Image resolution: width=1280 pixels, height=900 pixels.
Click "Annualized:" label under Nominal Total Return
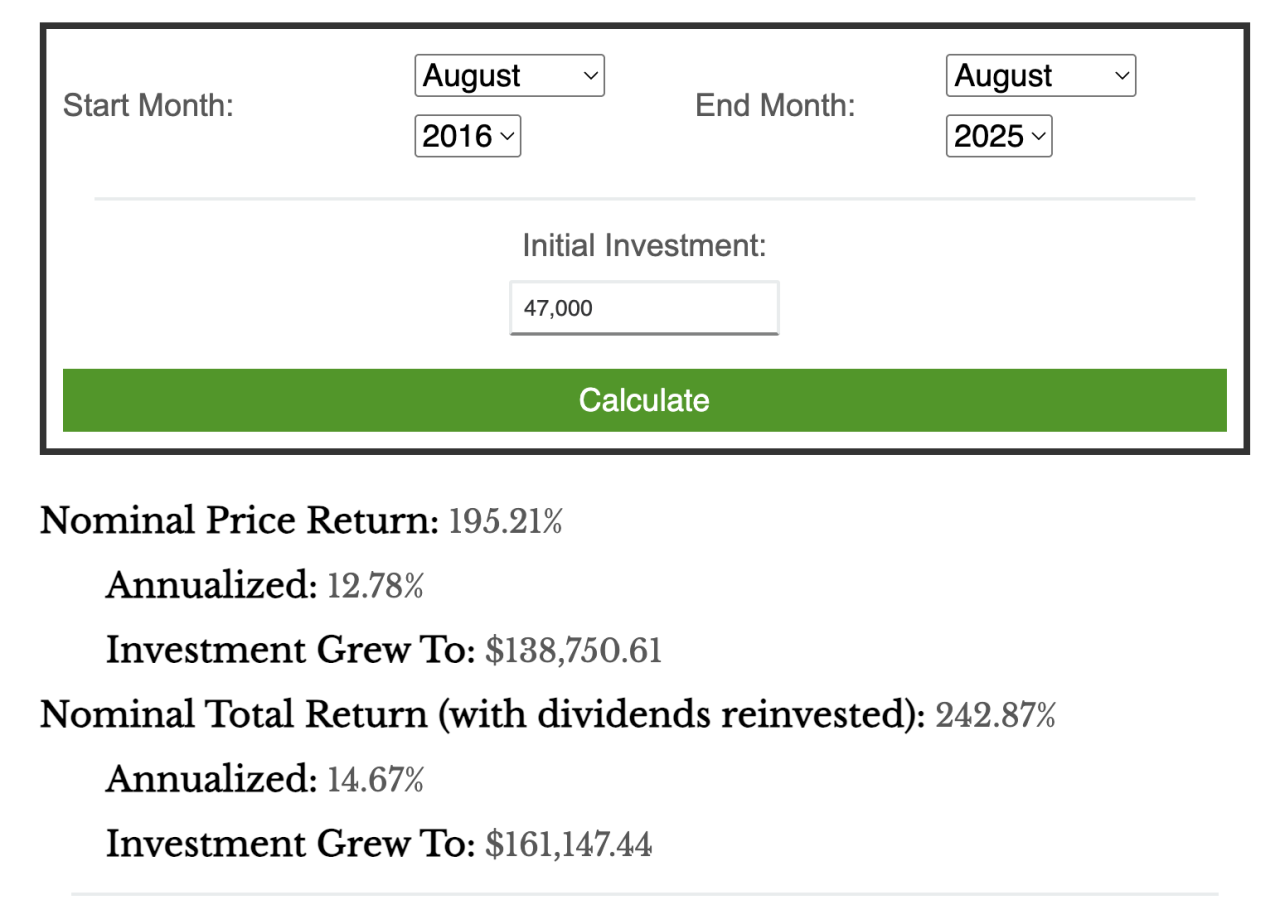coord(212,780)
